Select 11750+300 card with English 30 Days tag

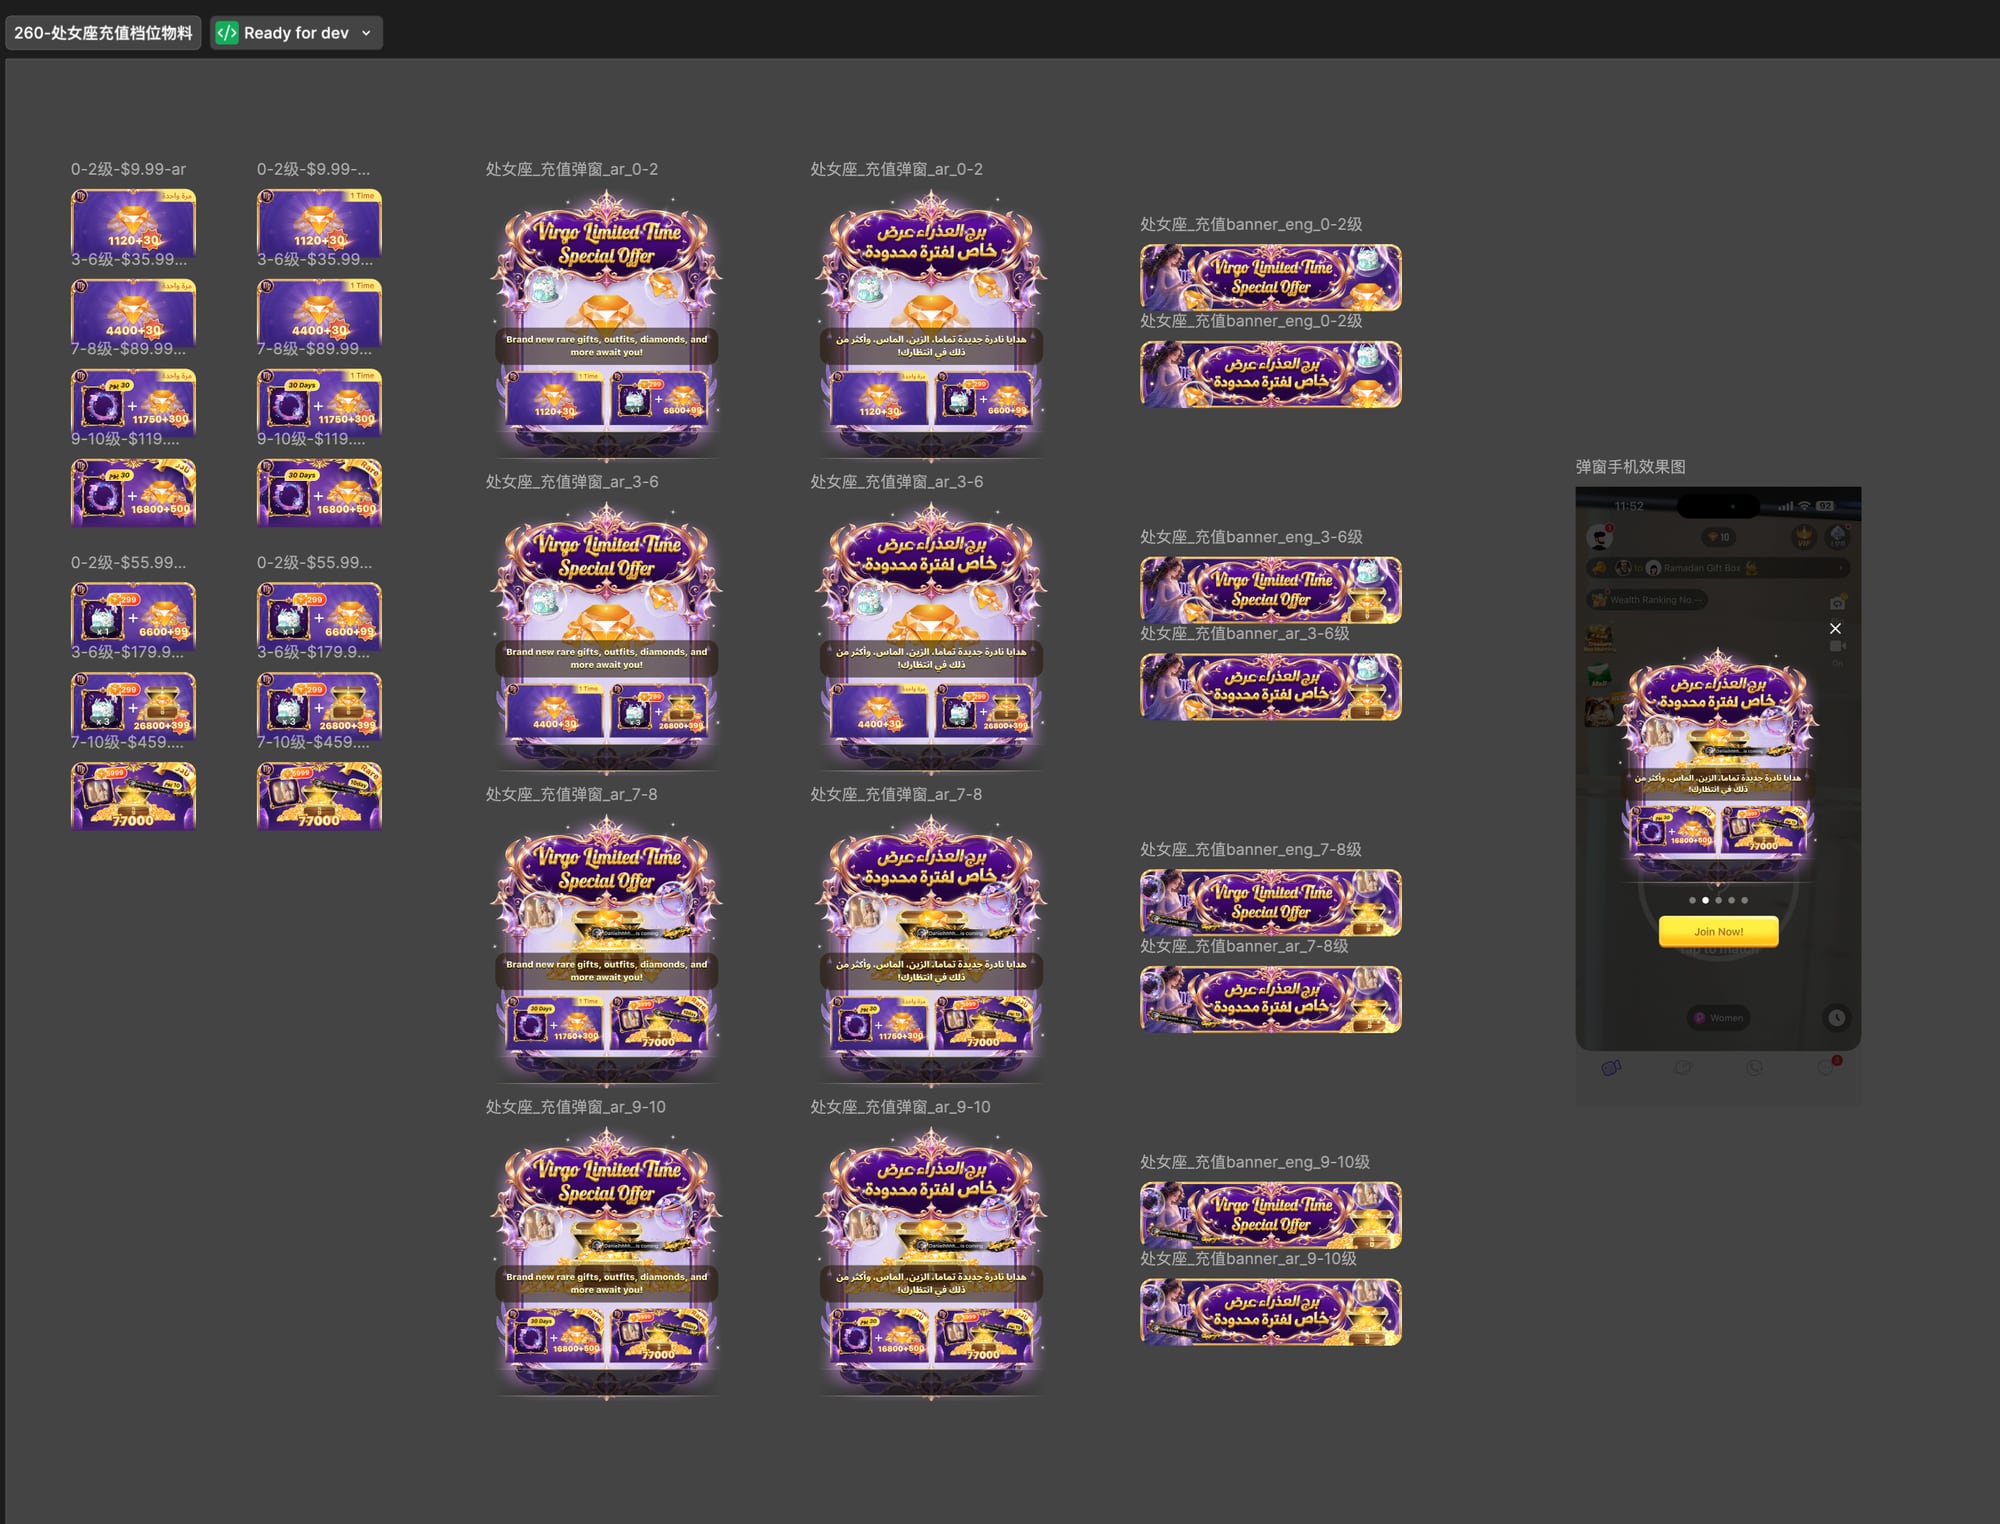tap(319, 402)
